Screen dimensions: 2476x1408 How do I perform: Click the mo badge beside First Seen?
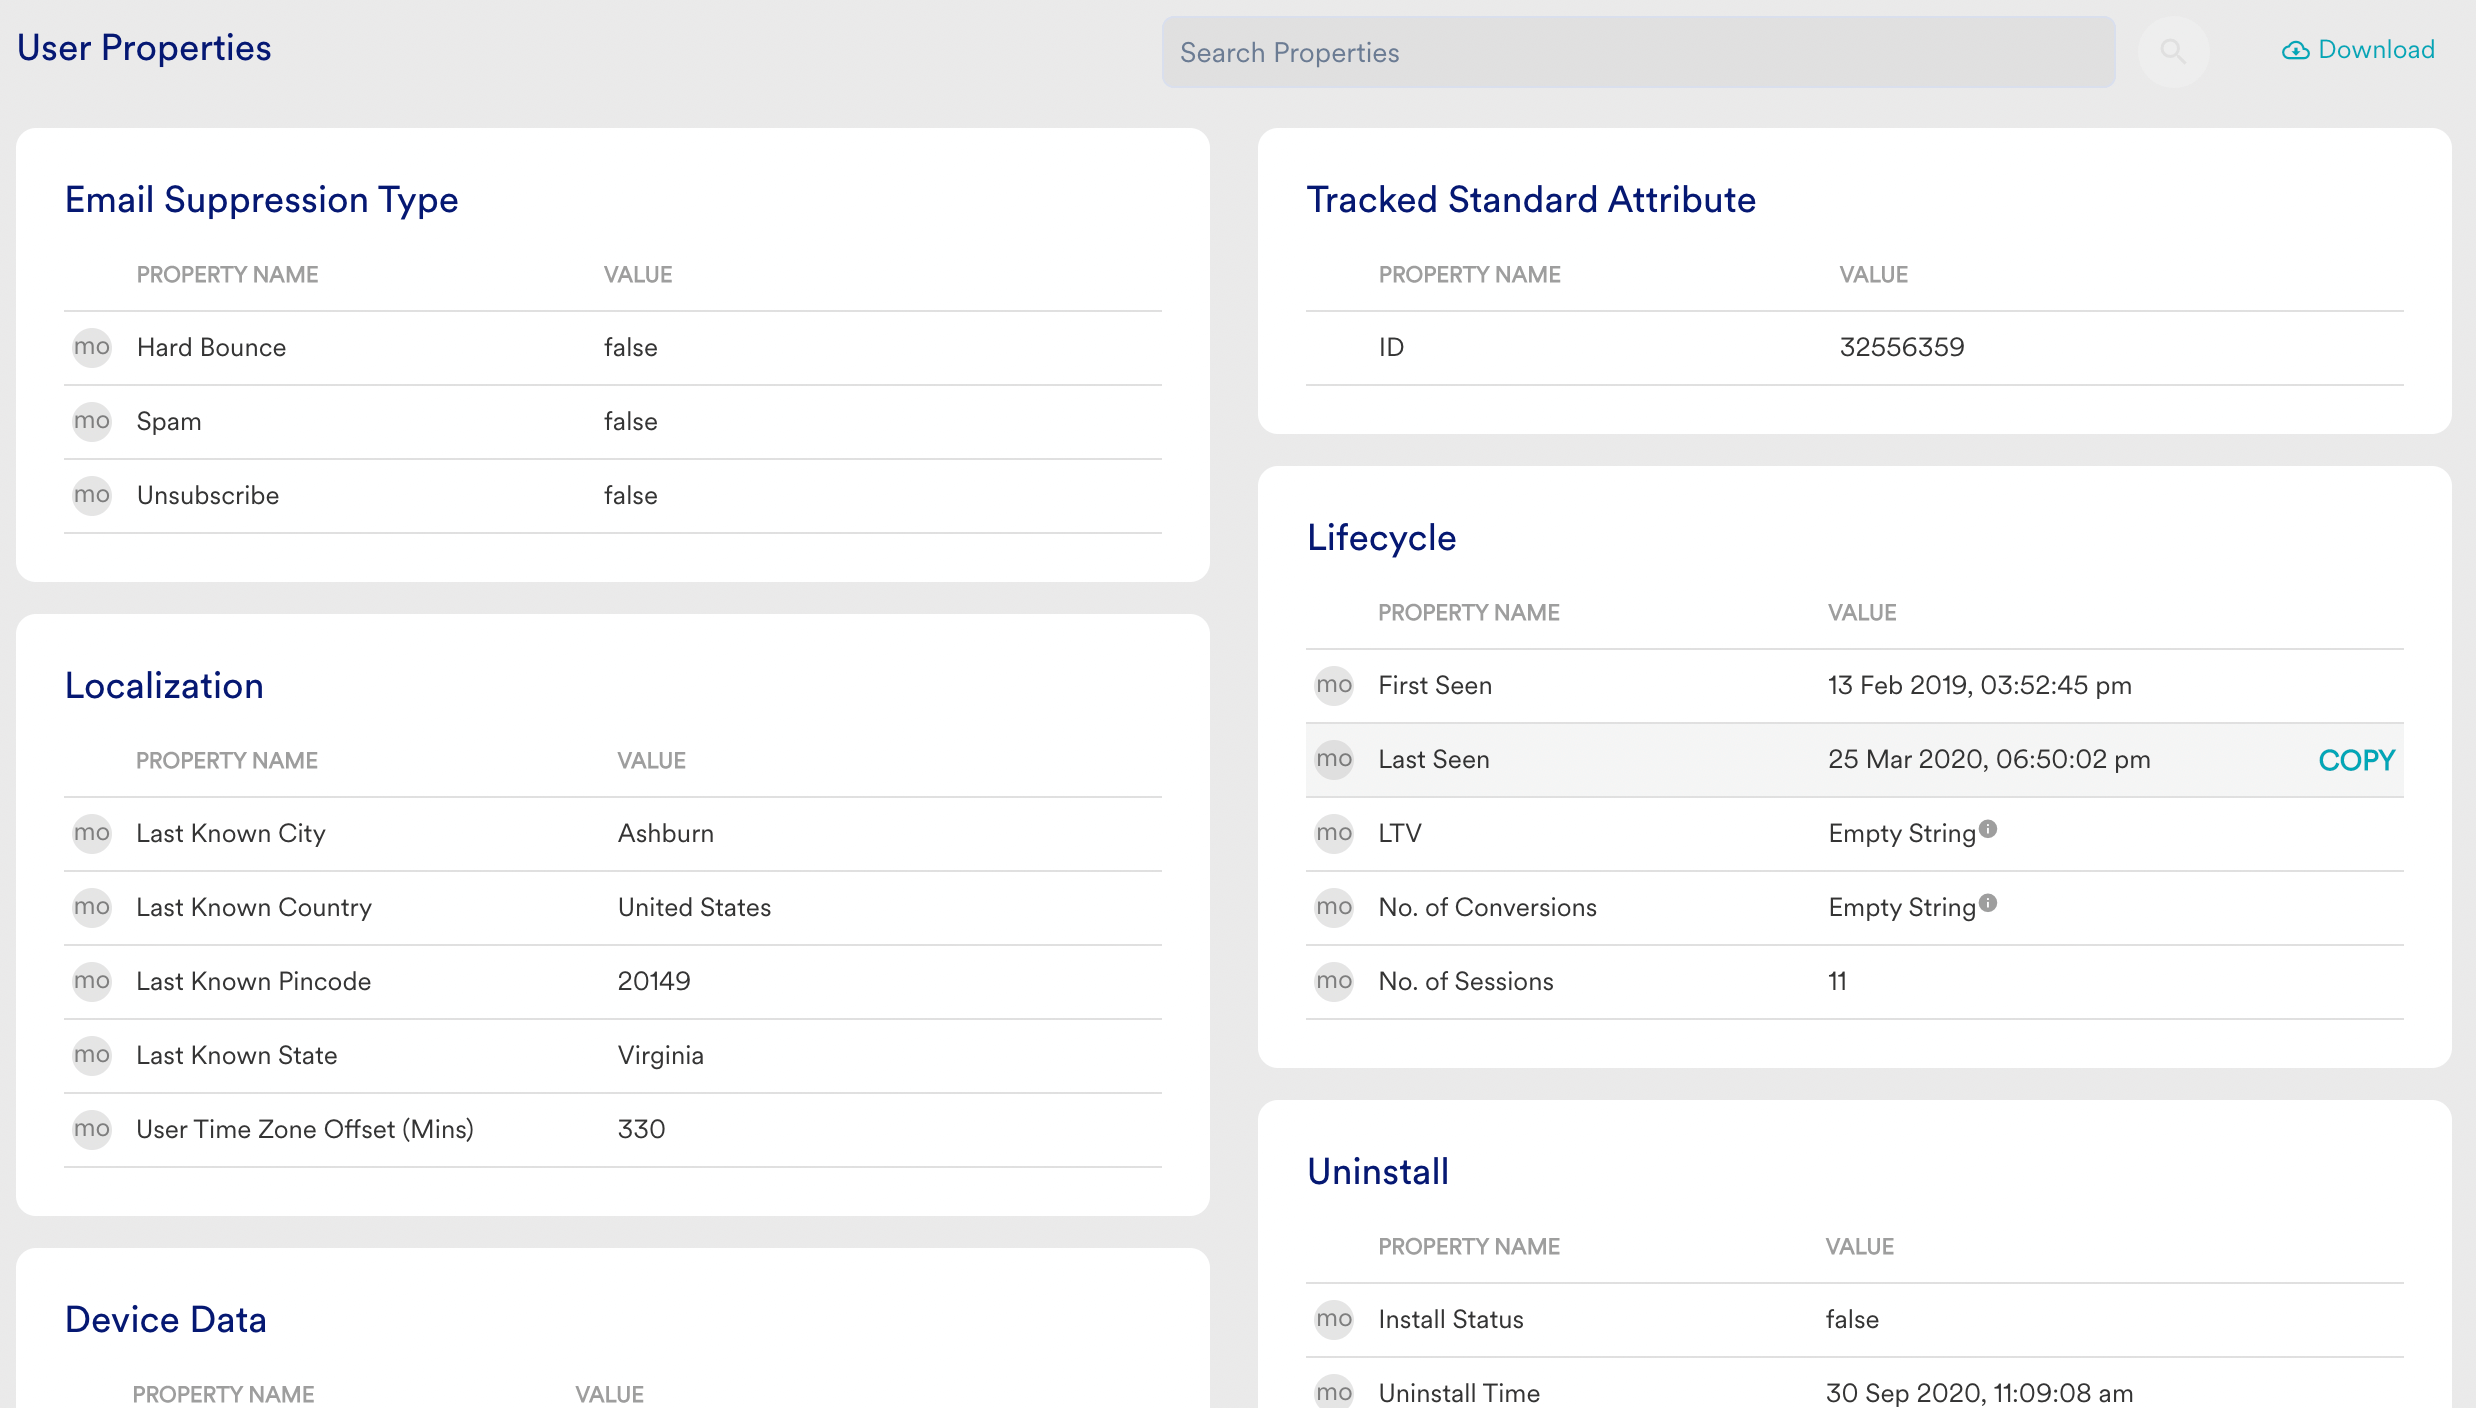1334,685
